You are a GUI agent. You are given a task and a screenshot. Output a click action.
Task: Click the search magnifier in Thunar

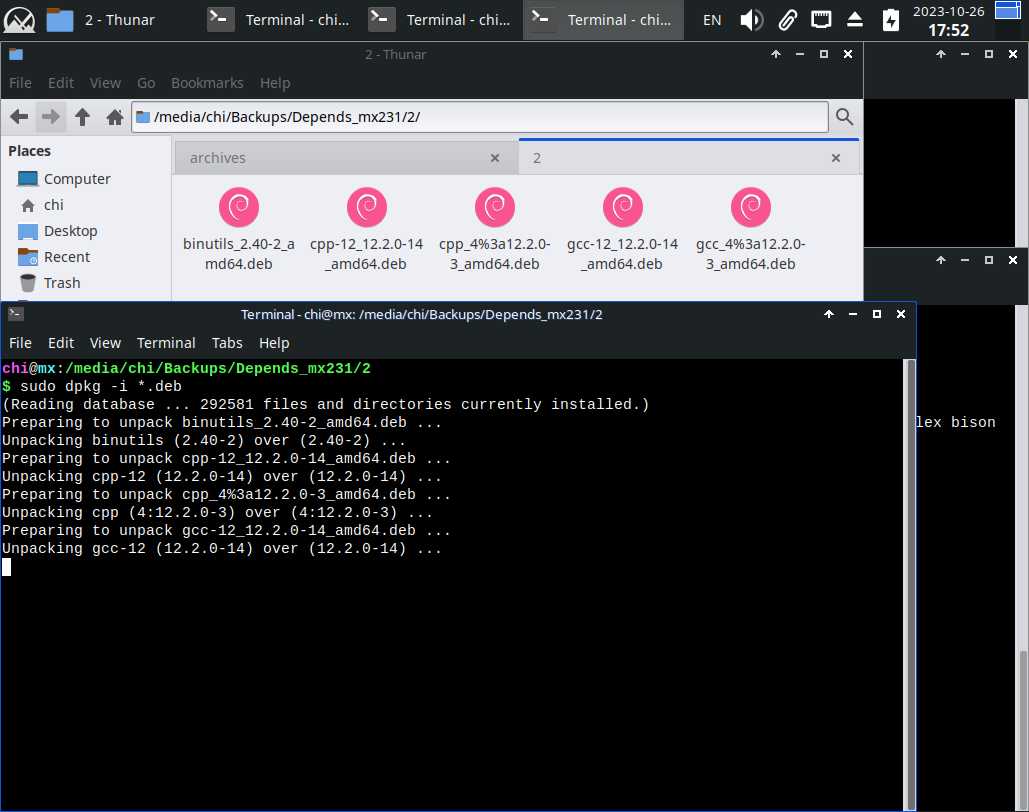[x=844, y=117]
